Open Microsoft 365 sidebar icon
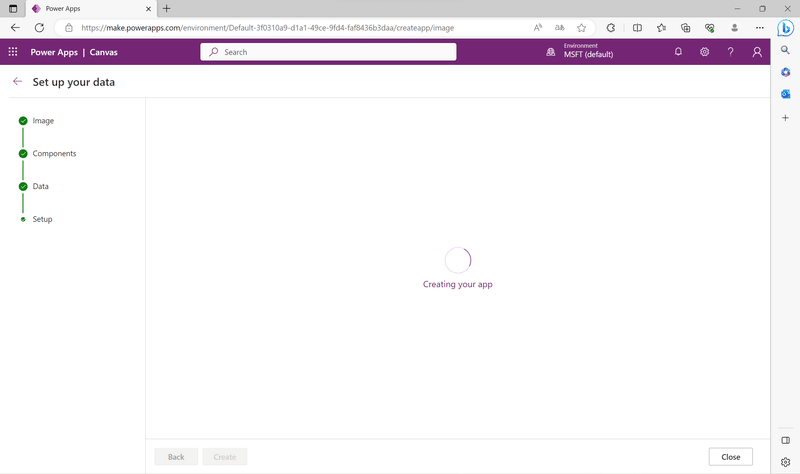Viewport: 800px width, 474px height. (785, 72)
